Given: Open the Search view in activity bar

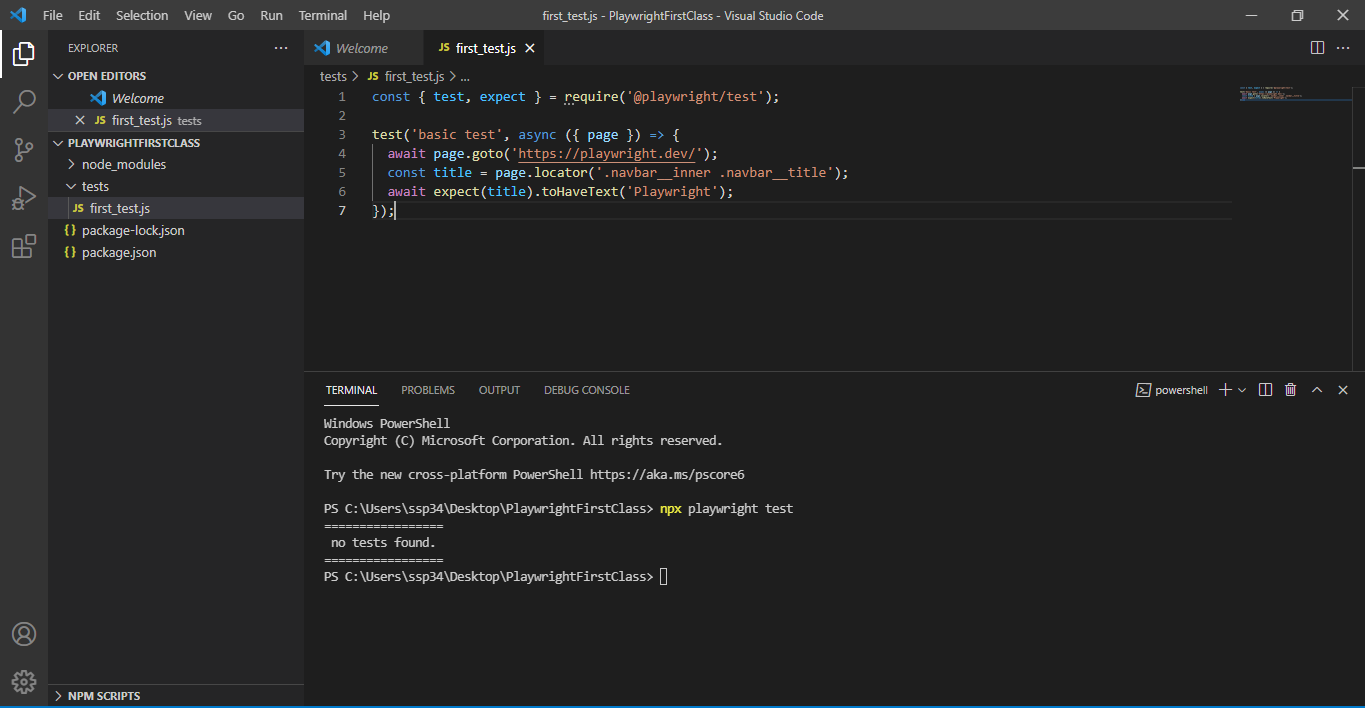Looking at the screenshot, I should coord(24,101).
